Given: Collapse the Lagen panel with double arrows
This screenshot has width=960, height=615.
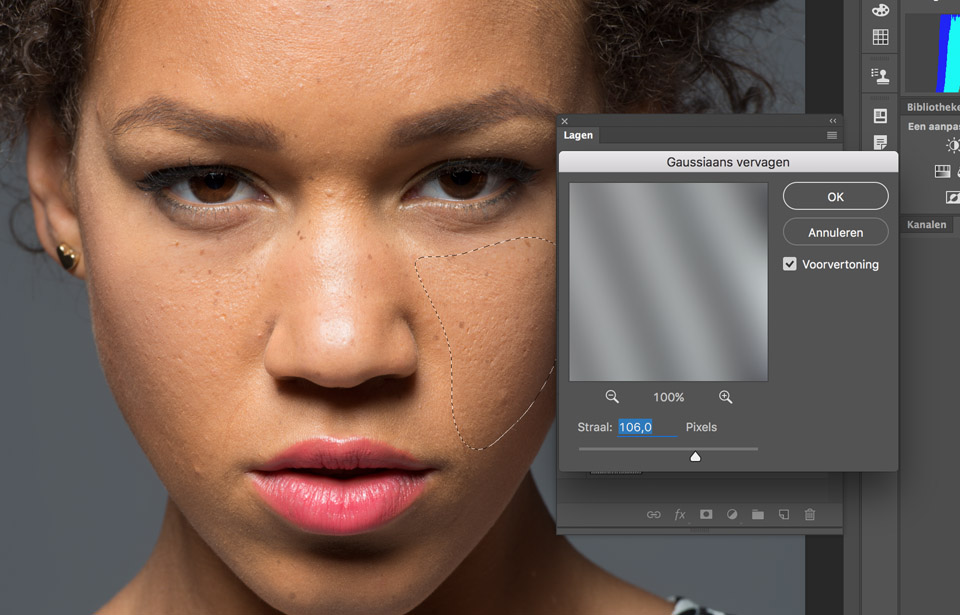Looking at the screenshot, I should [x=833, y=121].
